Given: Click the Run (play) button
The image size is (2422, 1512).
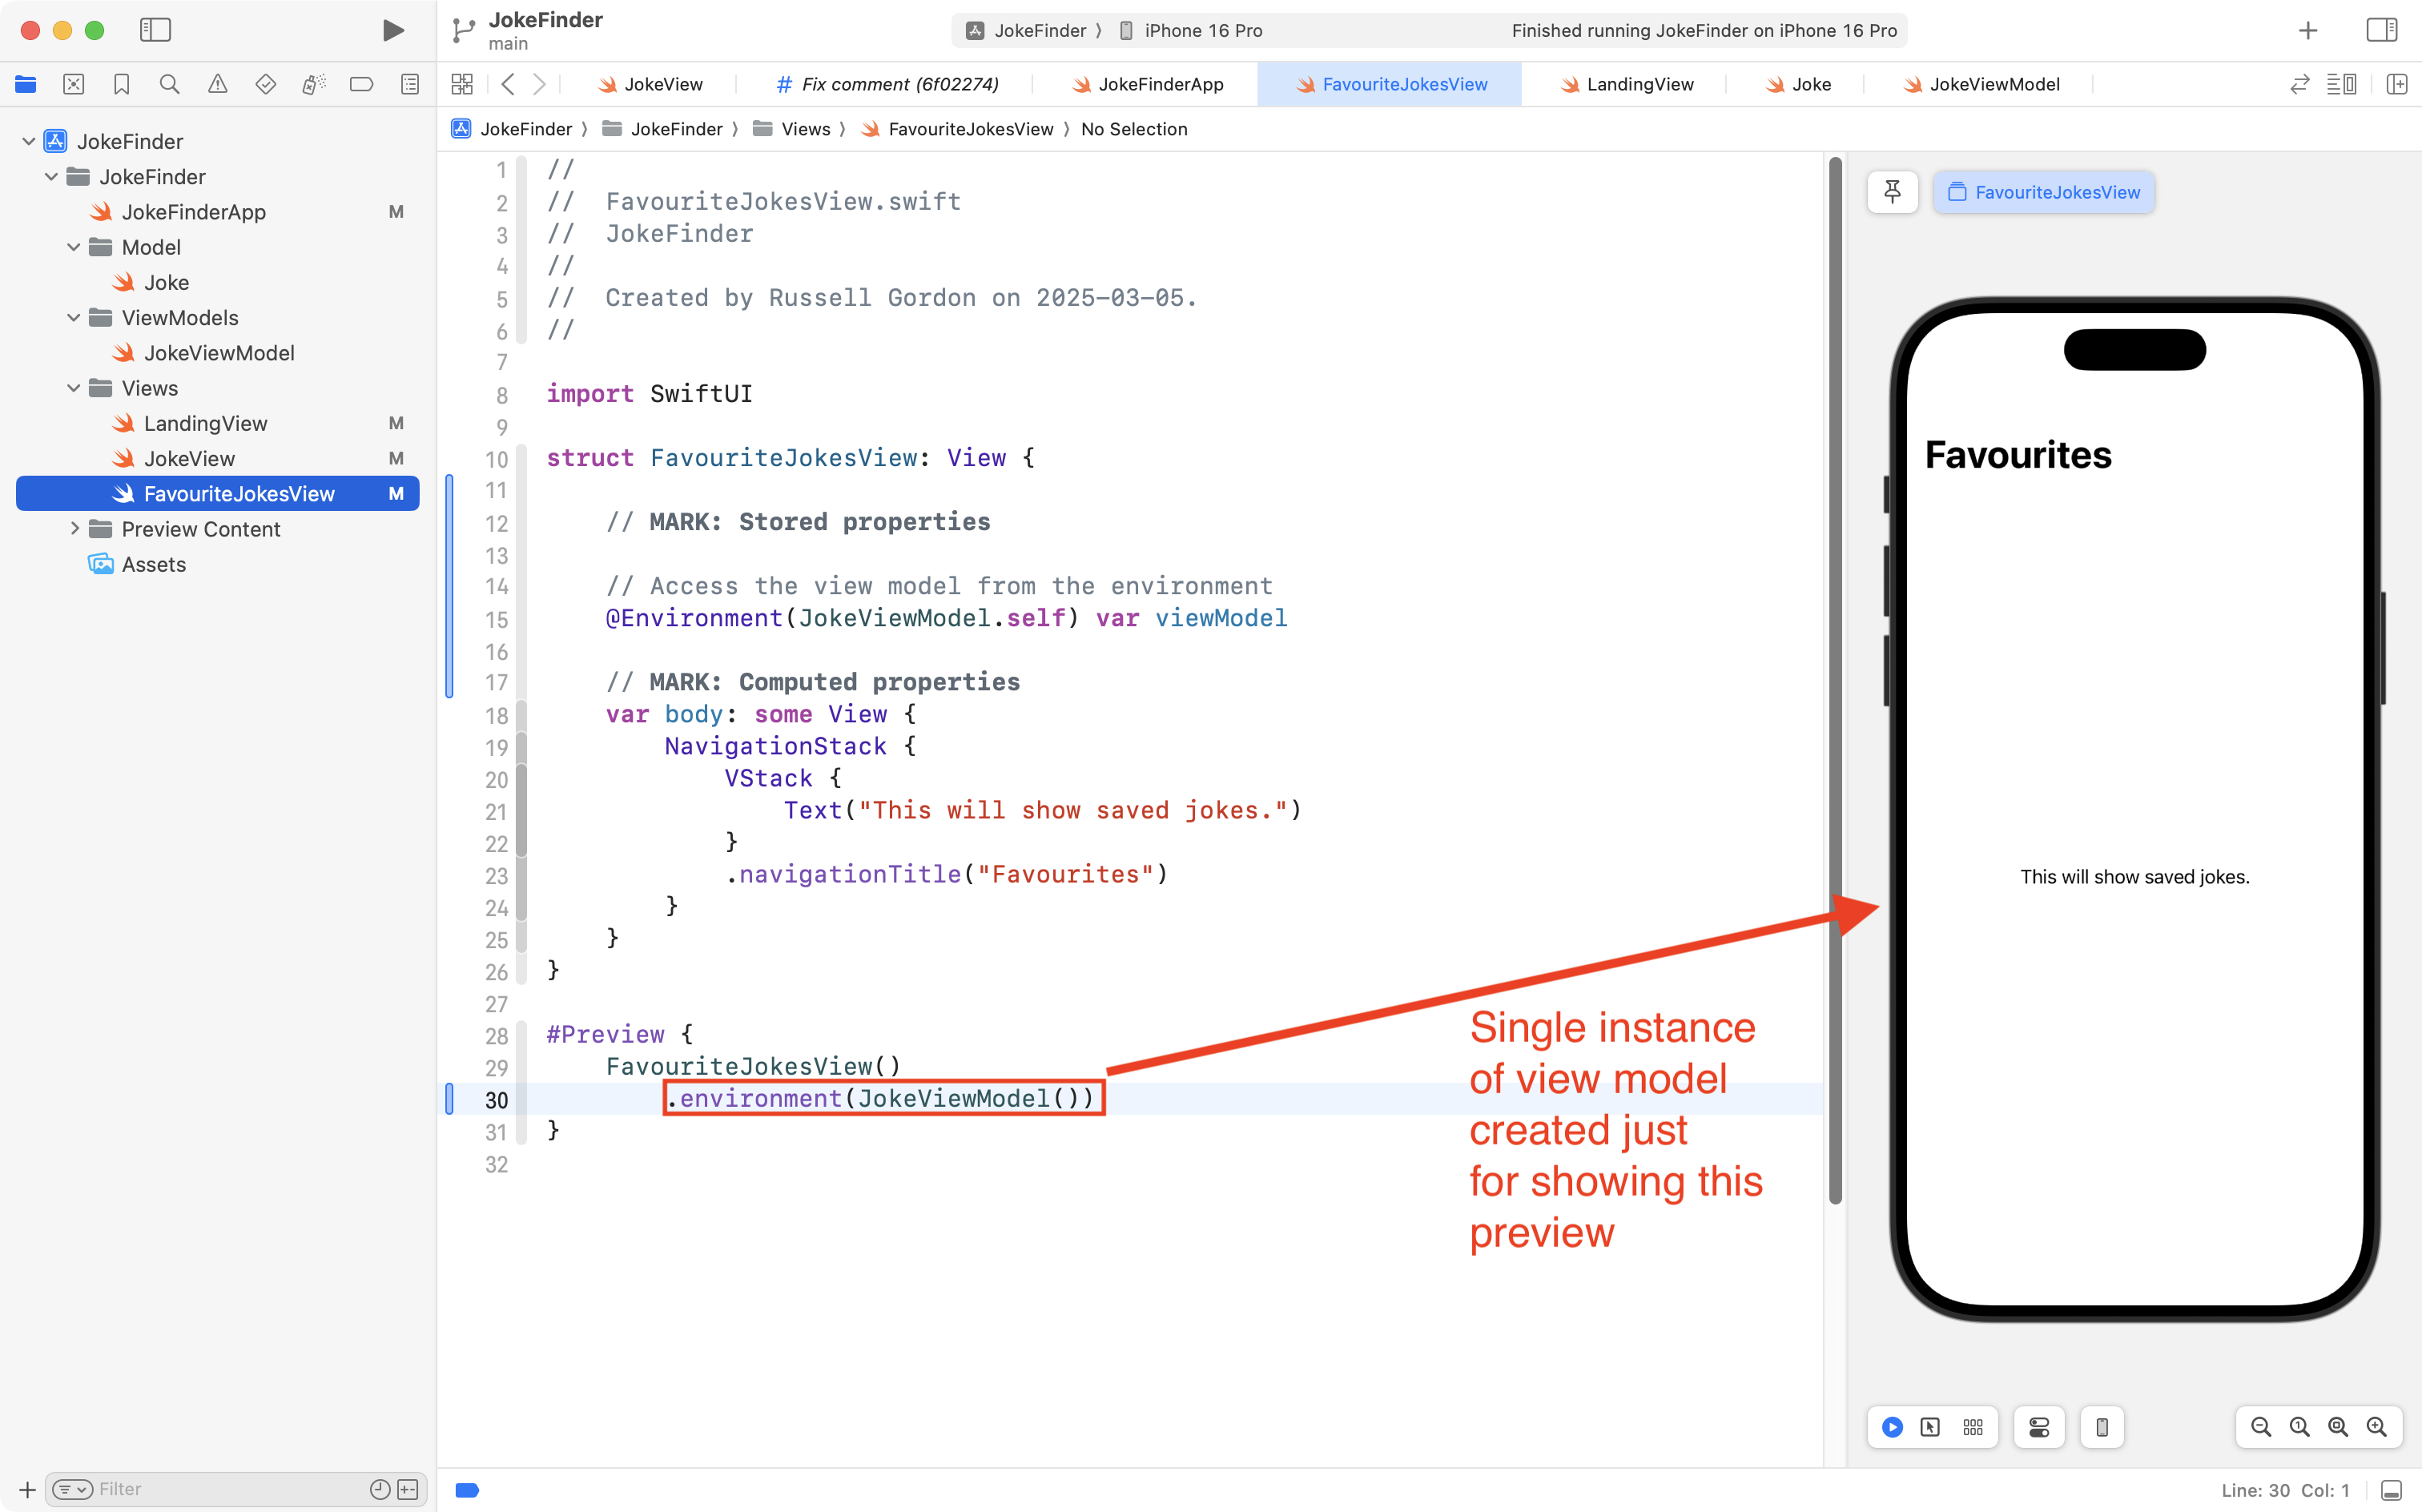Looking at the screenshot, I should coord(393,30).
